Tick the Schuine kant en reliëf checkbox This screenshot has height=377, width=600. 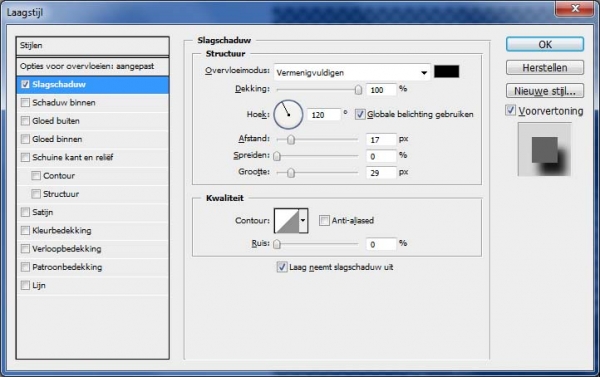tap(25, 157)
